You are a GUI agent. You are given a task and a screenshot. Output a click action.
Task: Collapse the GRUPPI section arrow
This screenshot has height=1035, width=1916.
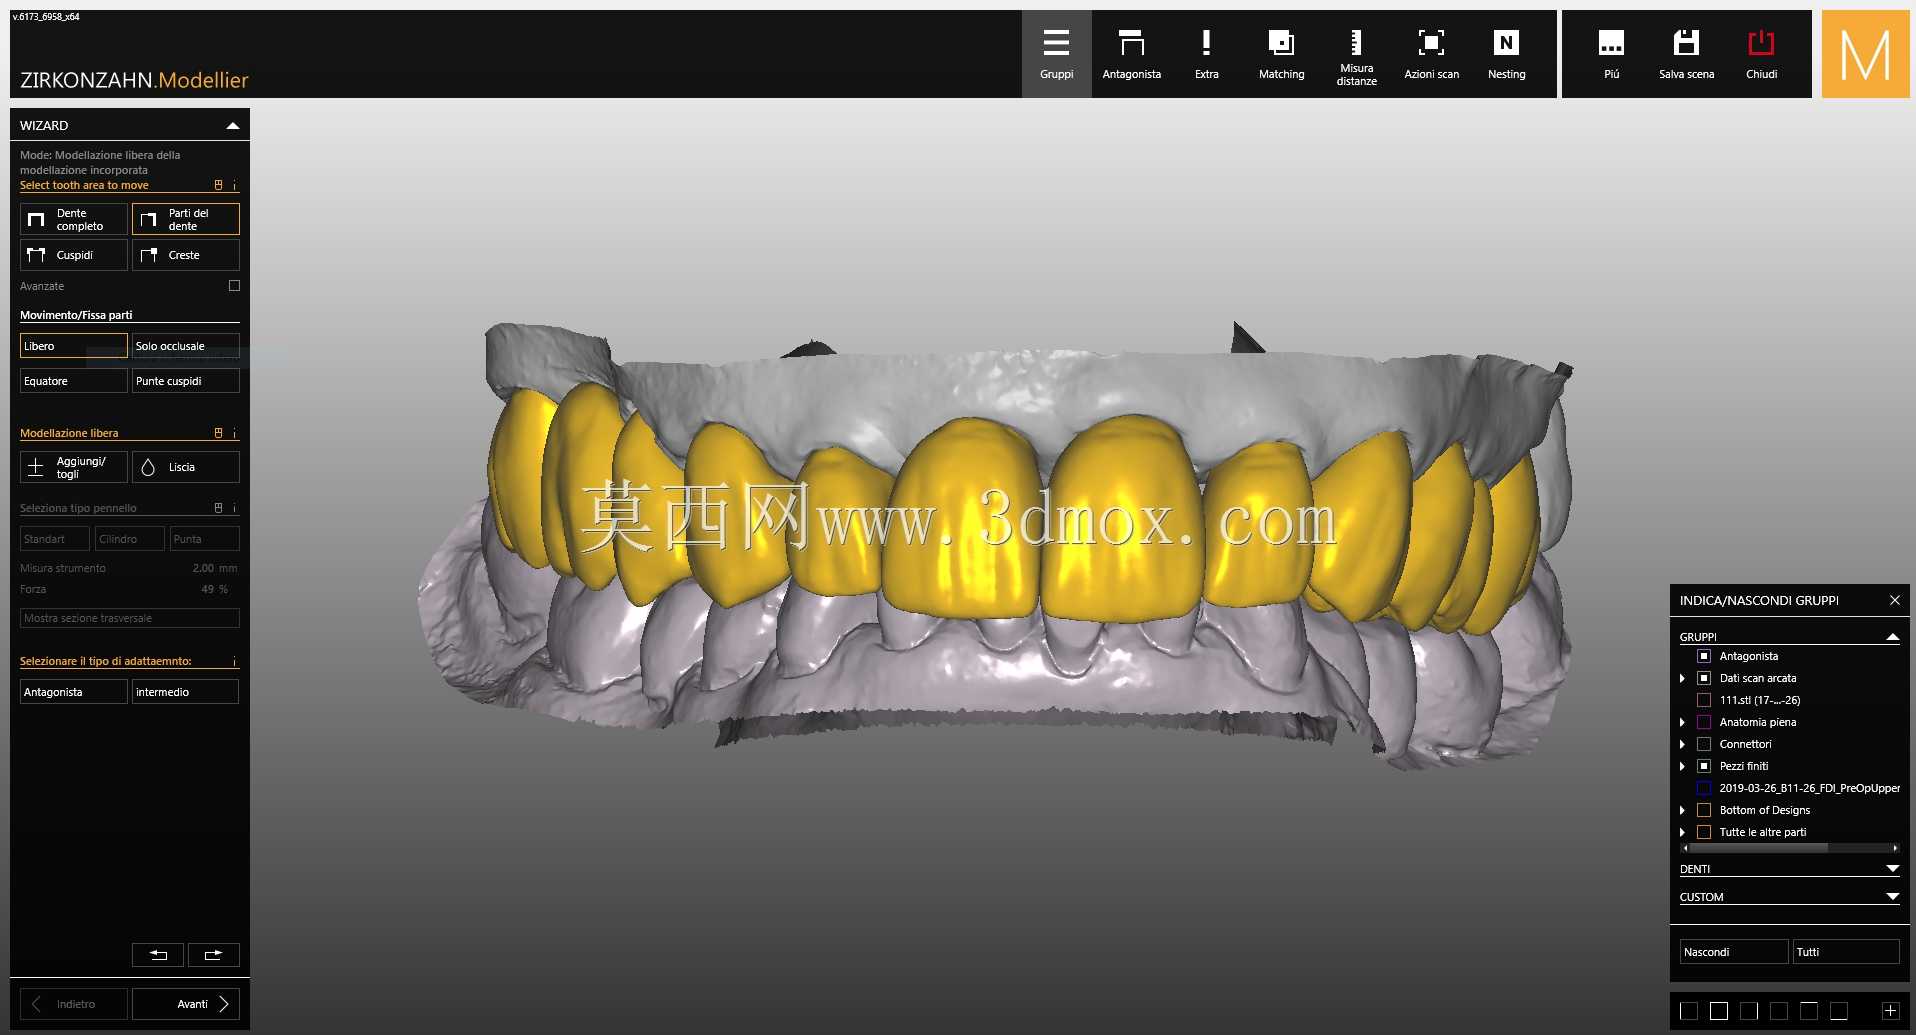coord(1892,637)
